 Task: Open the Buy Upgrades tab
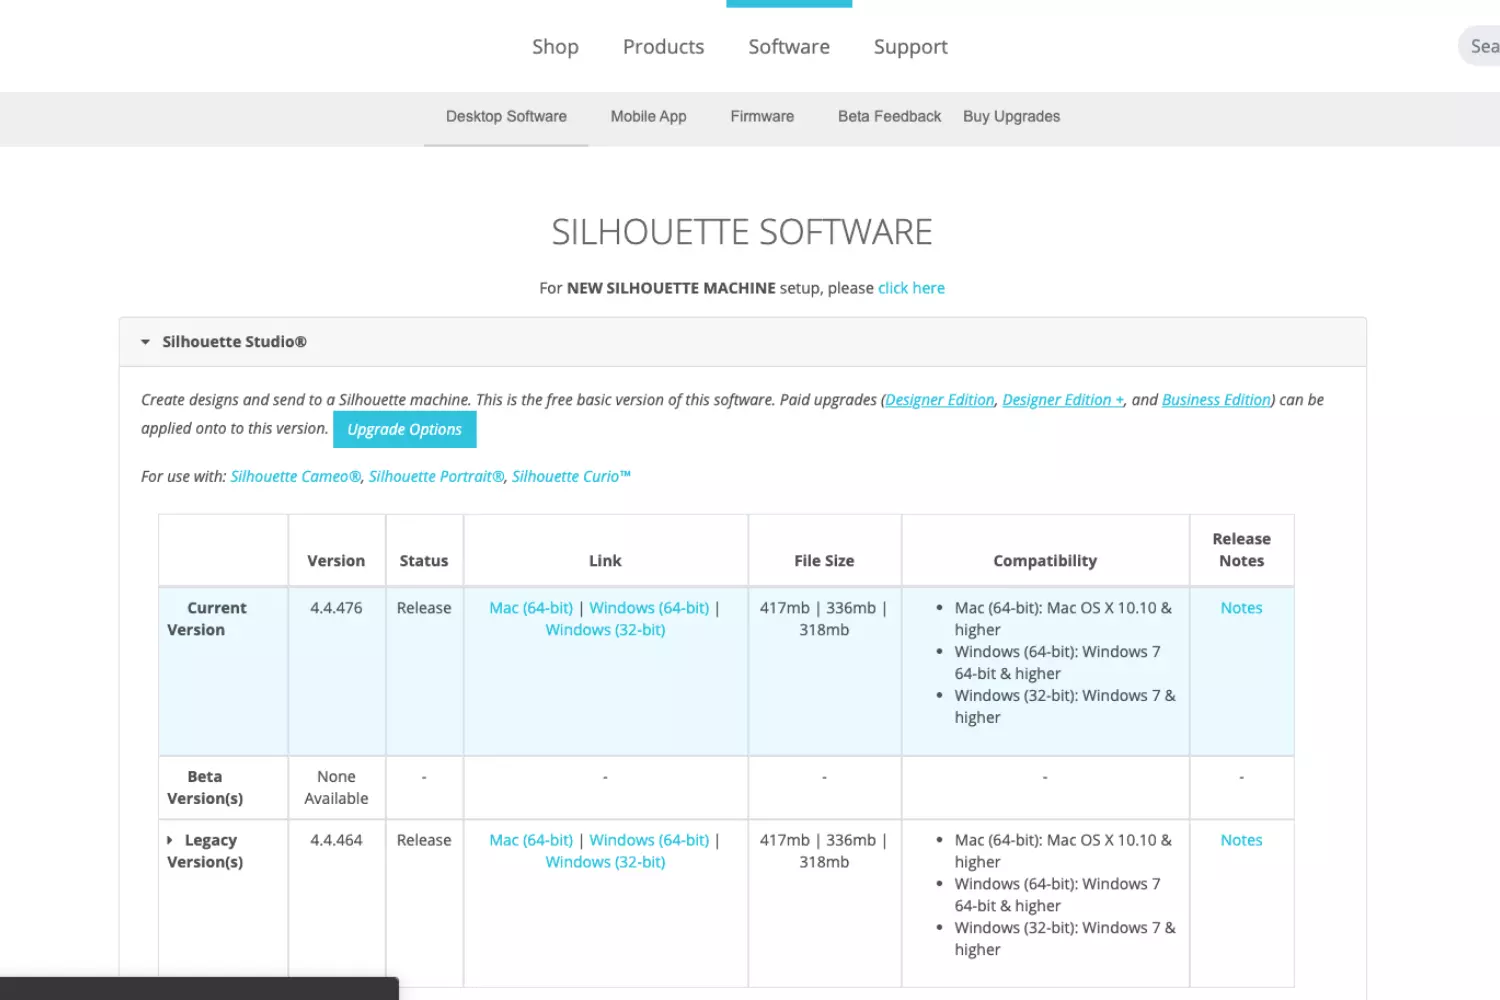point(1011,117)
